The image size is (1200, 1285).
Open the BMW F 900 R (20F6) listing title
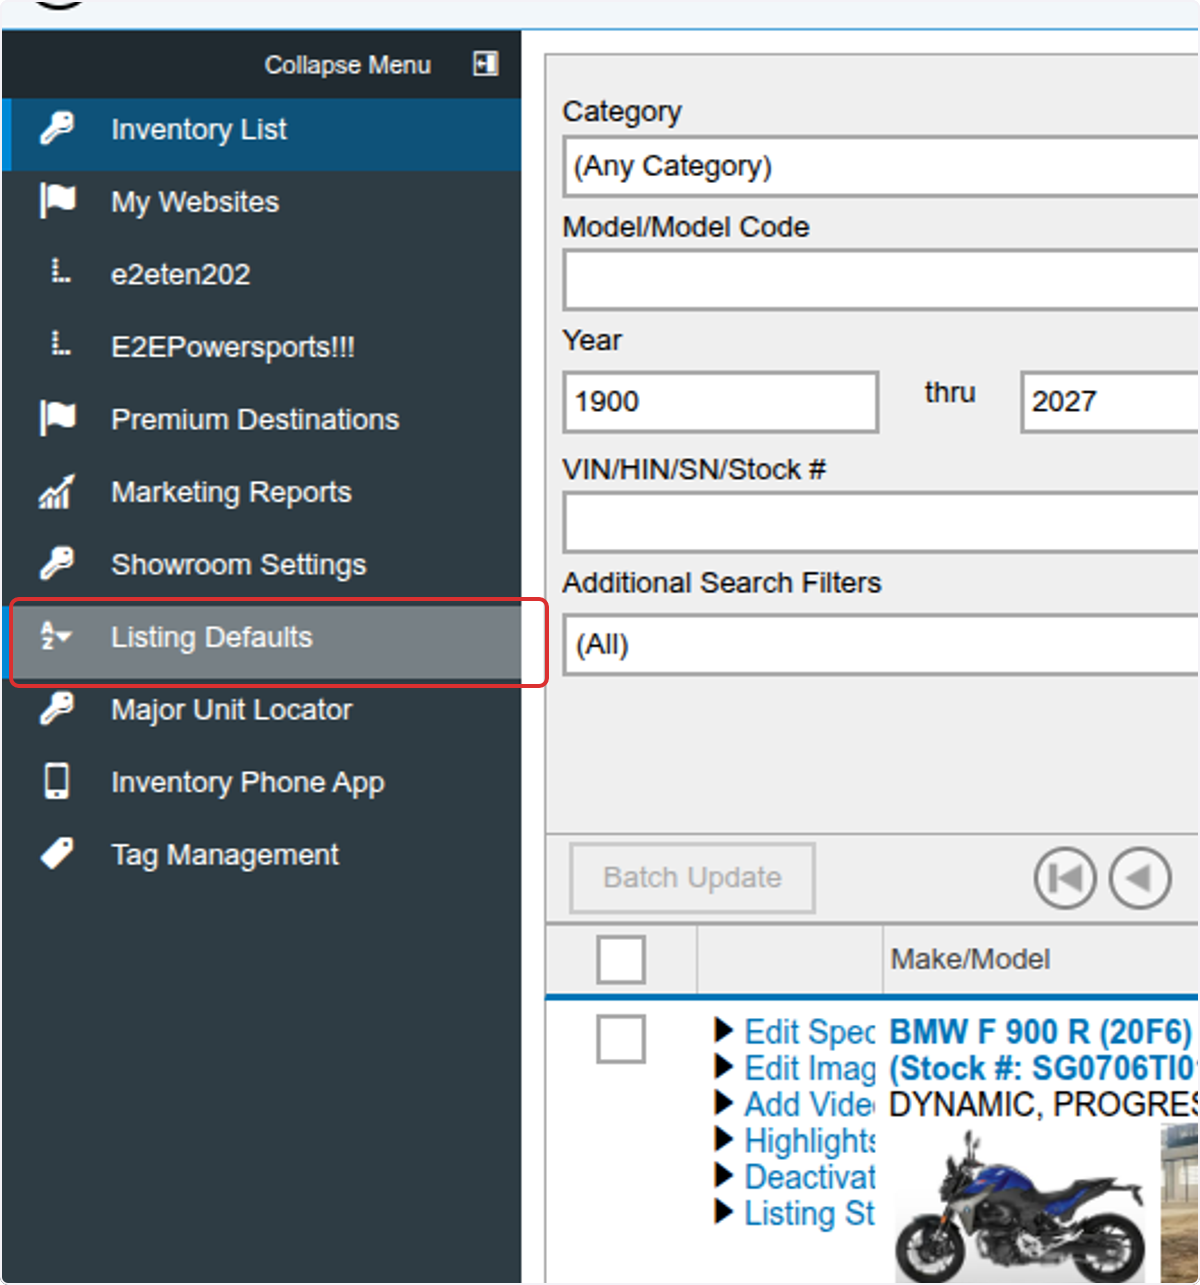click(1040, 1032)
